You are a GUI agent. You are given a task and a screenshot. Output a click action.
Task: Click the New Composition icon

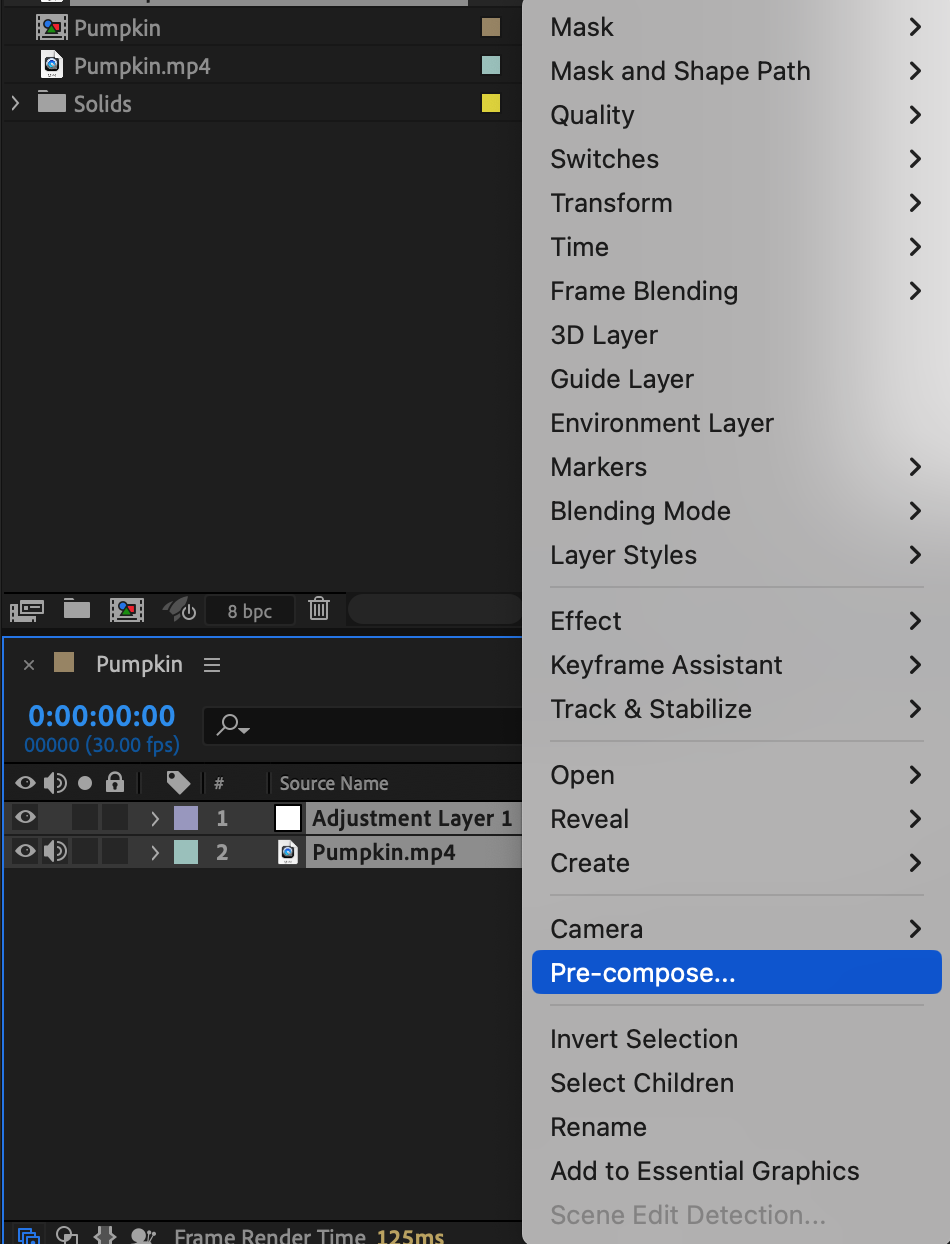coord(127,609)
